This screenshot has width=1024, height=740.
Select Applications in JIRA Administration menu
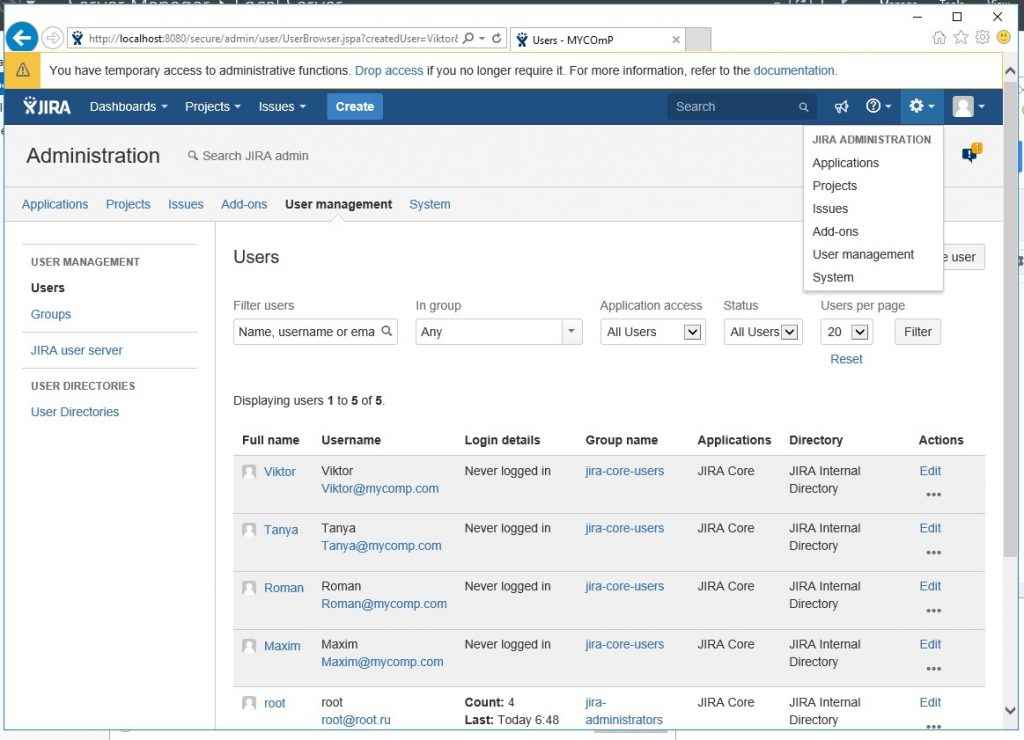pos(845,163)
